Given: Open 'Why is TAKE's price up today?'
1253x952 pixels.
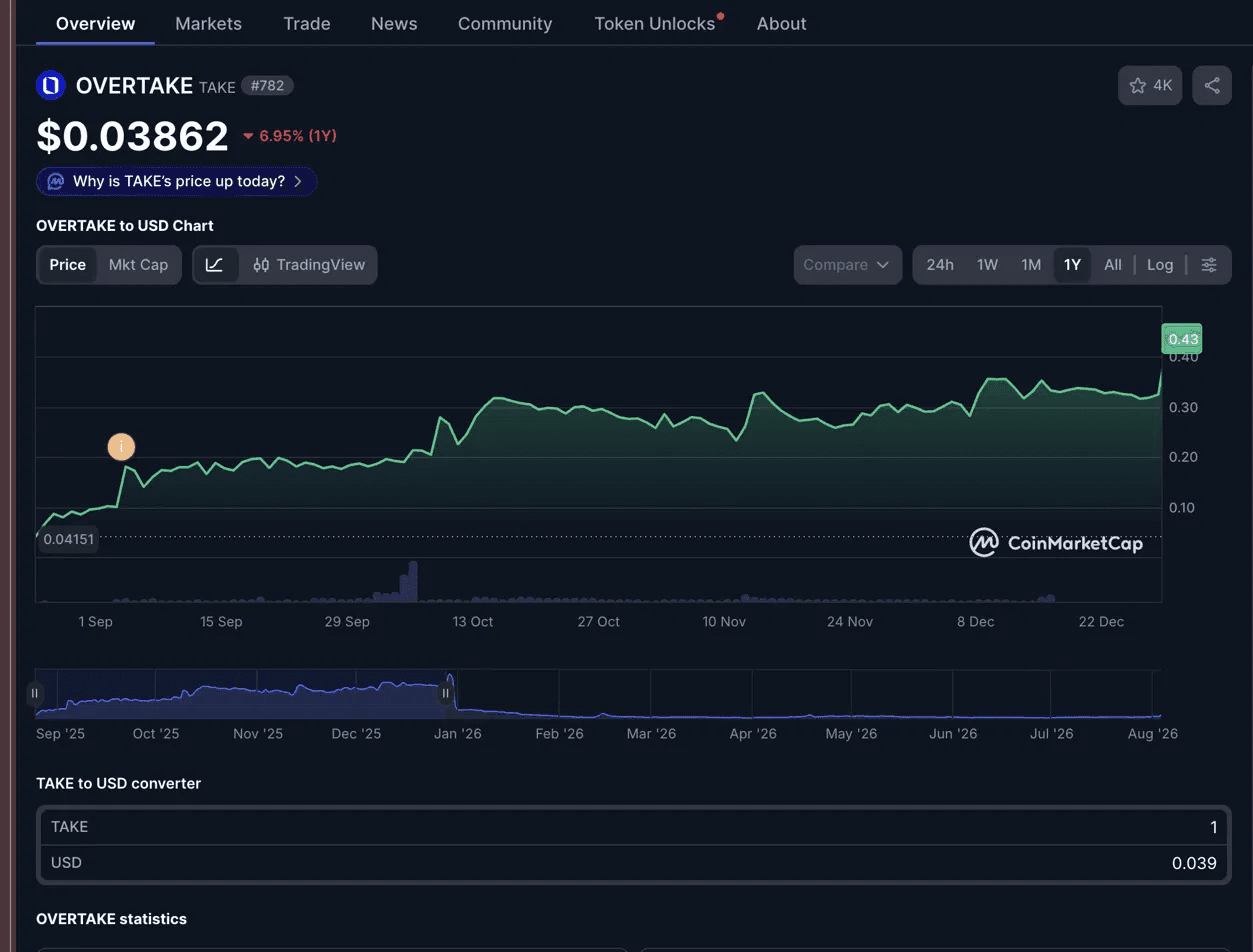Looking at the screenshot, I should (177, 181).
